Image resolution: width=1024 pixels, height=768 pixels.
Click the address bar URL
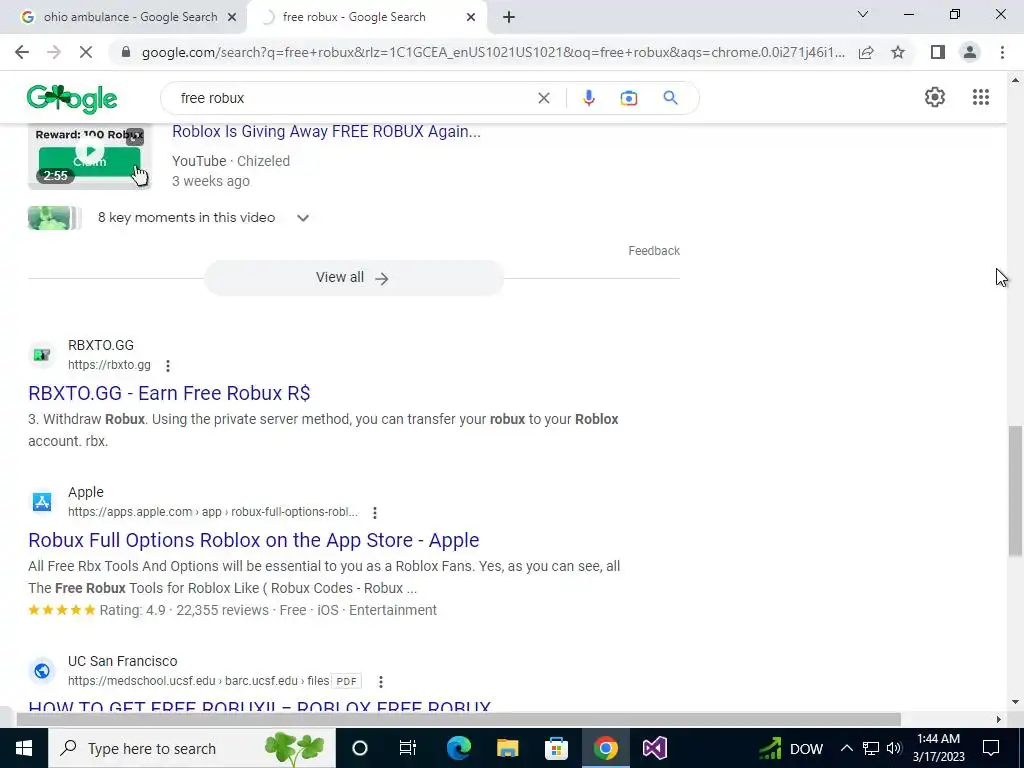click(493, 52)
